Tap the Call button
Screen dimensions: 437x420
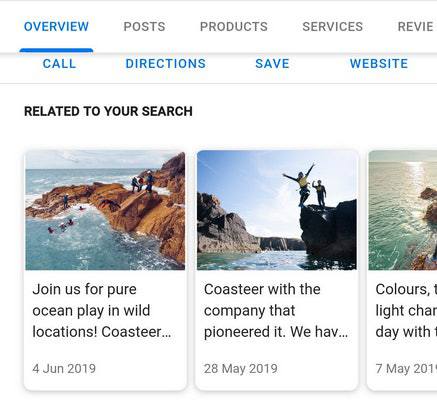[x=59, y=64]
